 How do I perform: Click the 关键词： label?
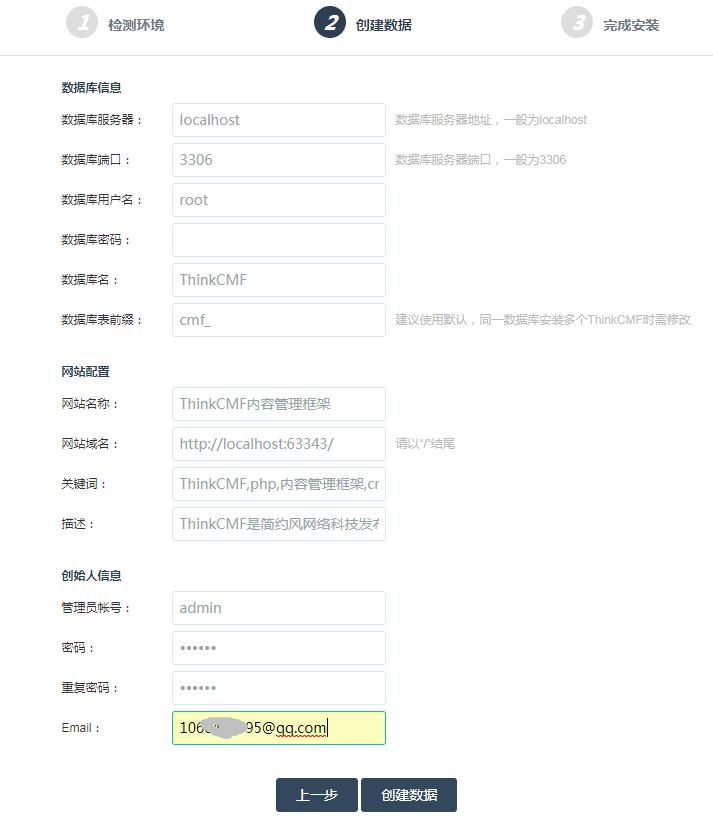coord(83,484)
